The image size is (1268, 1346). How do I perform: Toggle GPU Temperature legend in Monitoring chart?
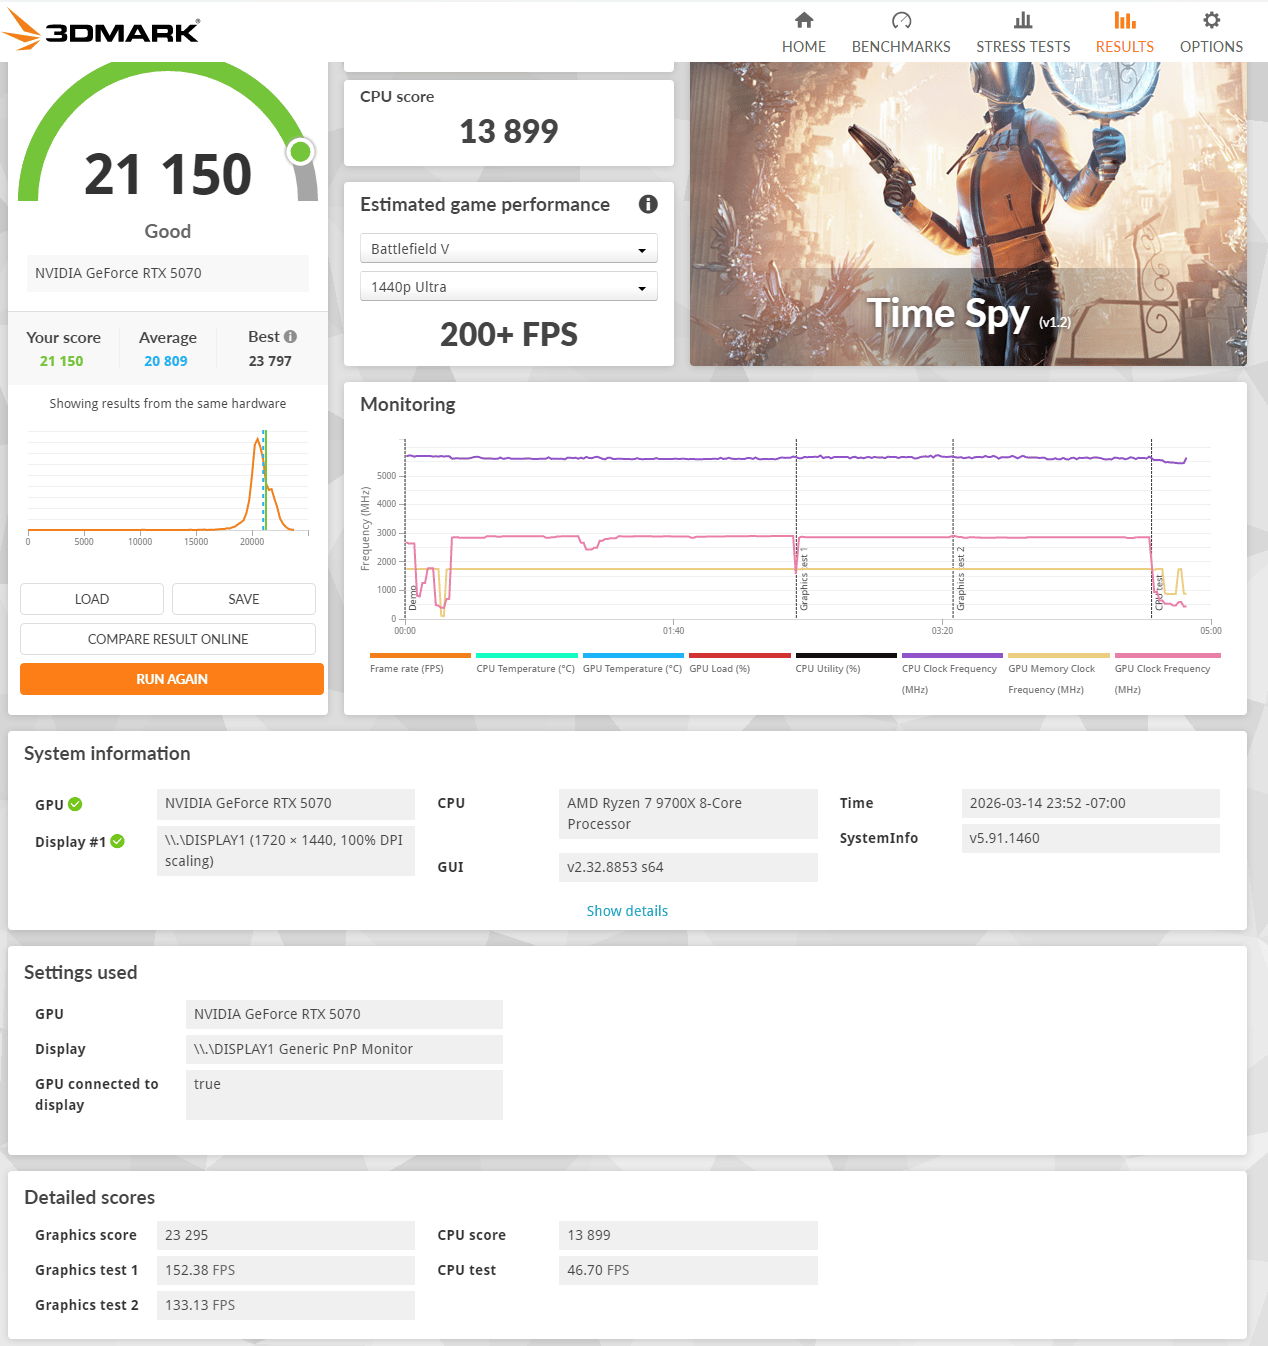tap(633, 663)
